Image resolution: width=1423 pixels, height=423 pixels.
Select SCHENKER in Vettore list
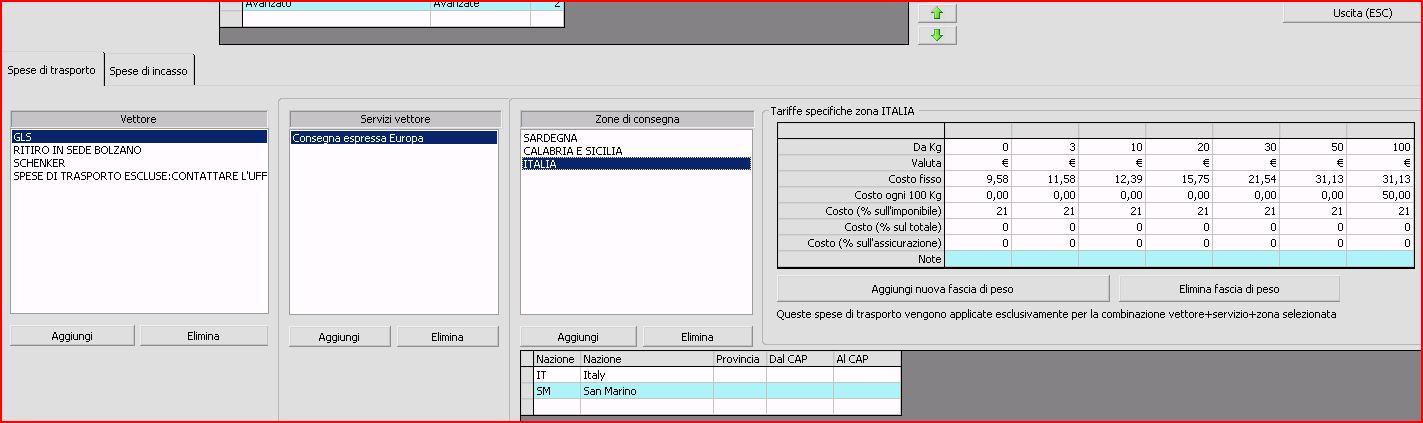coord(139,163)
